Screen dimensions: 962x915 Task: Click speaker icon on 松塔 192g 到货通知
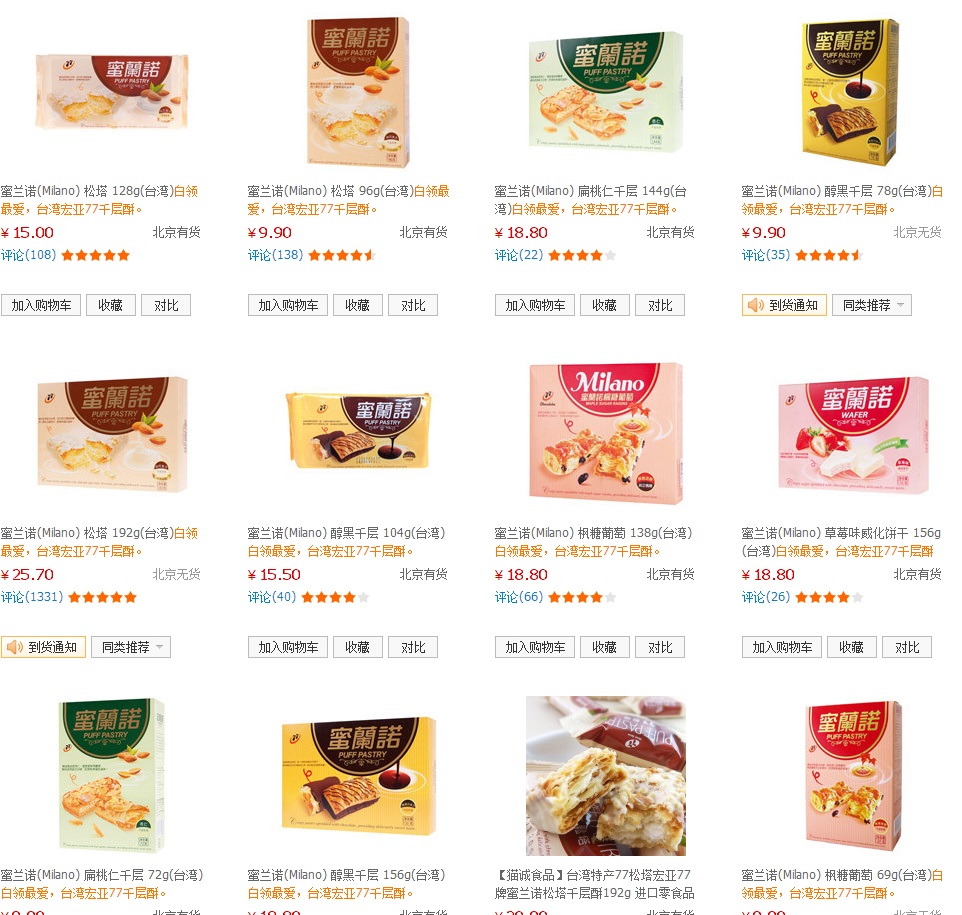tap(15, 647)
